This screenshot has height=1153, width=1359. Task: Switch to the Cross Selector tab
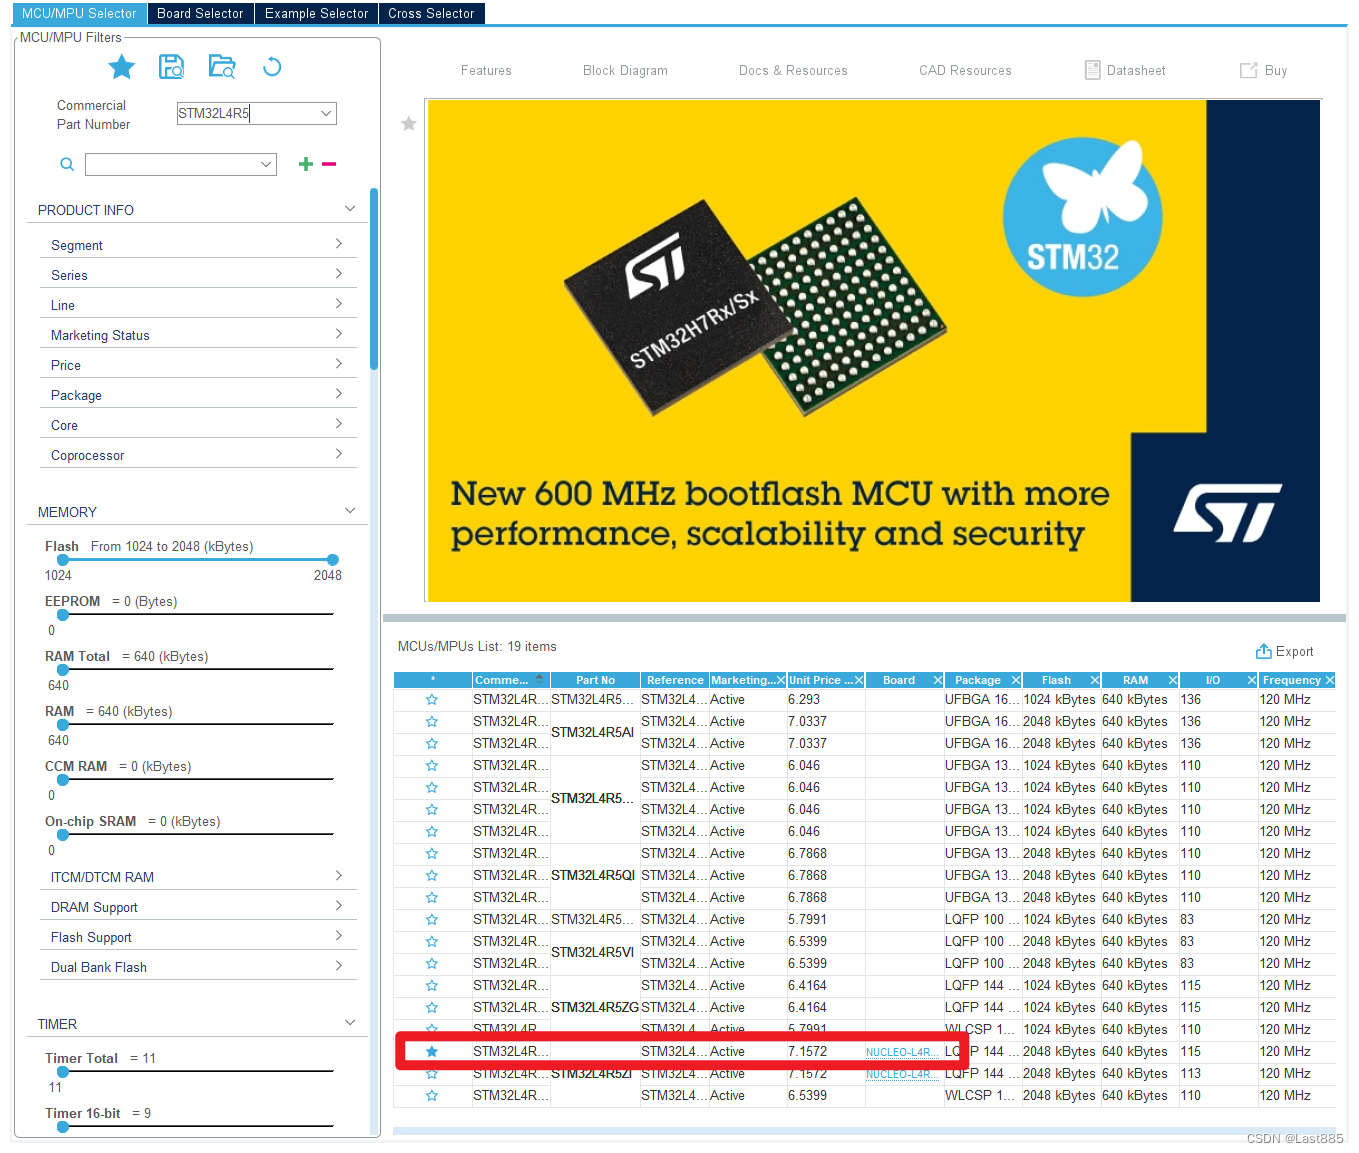(431, 13)
